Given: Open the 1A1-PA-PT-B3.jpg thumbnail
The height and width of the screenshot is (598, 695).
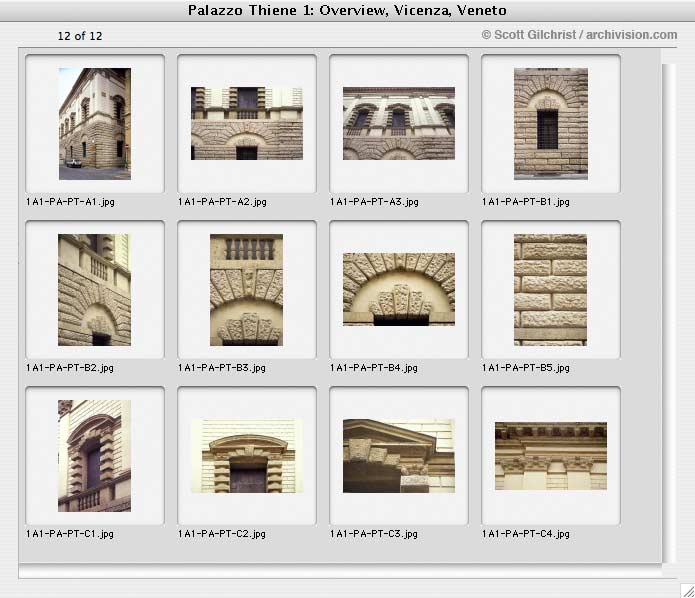Looking at the screenshot, I should (x=246, y=290).
